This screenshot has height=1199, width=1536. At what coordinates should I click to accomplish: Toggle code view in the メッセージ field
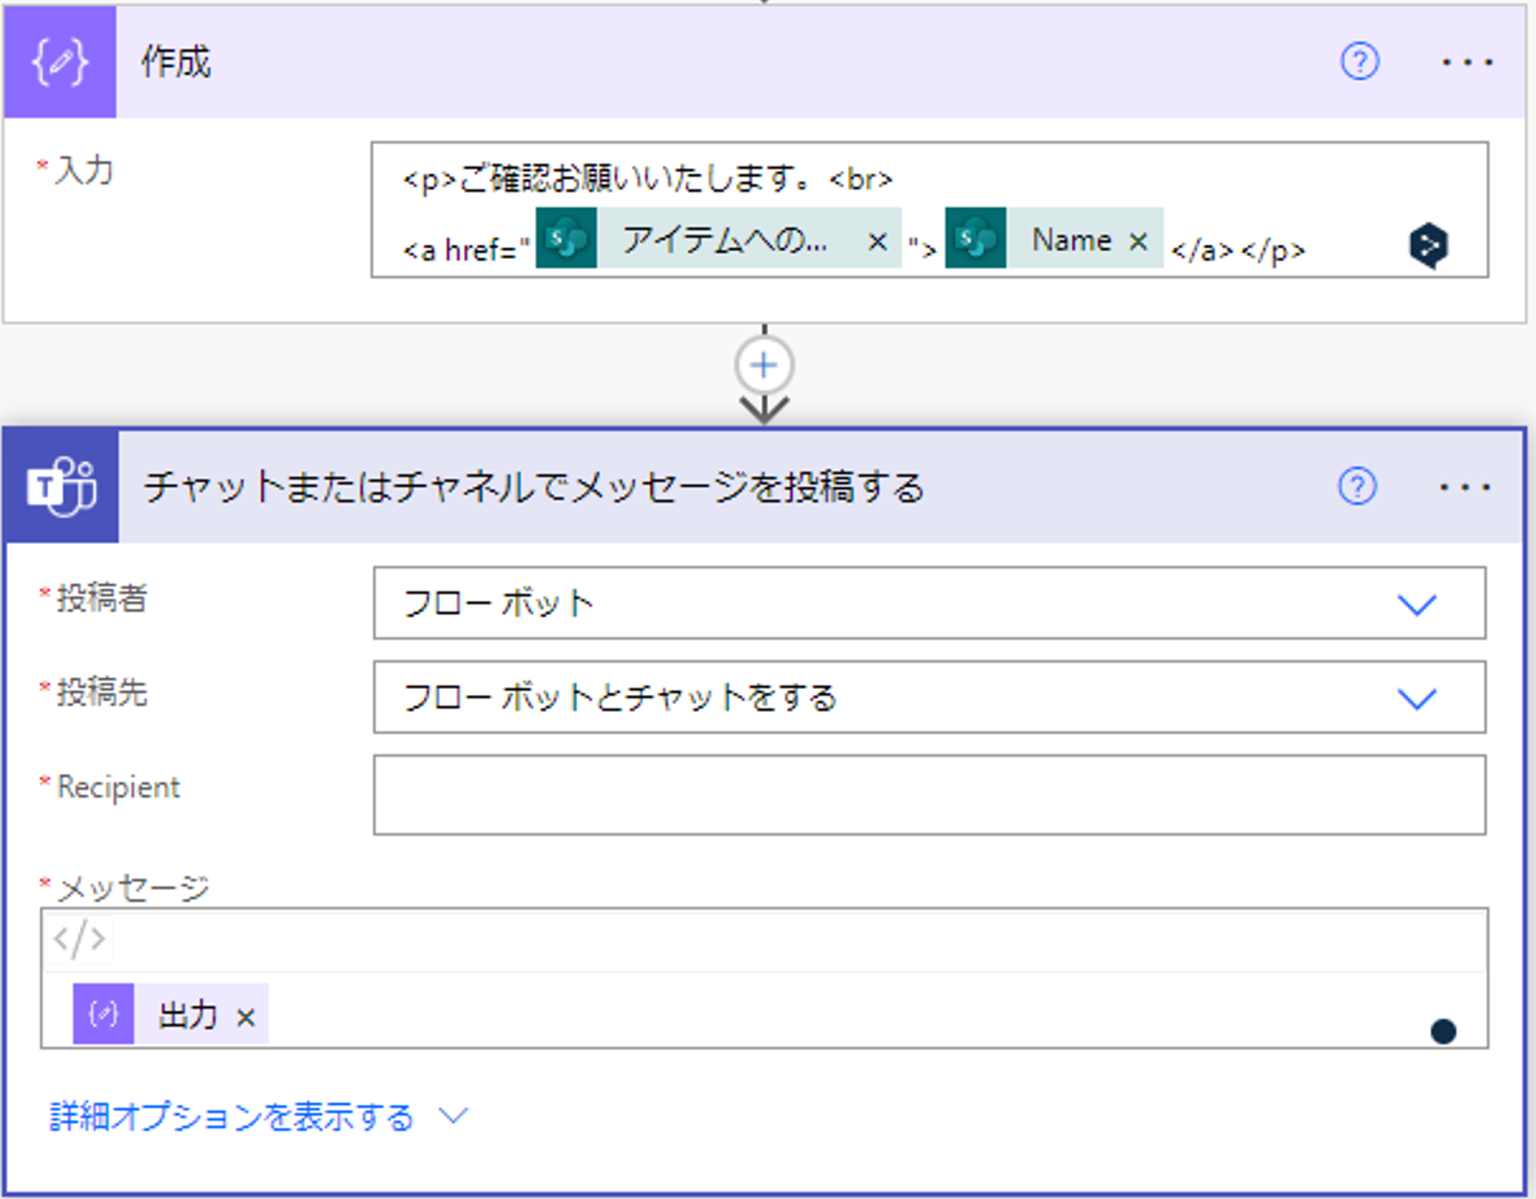click(x=78, y=938)
